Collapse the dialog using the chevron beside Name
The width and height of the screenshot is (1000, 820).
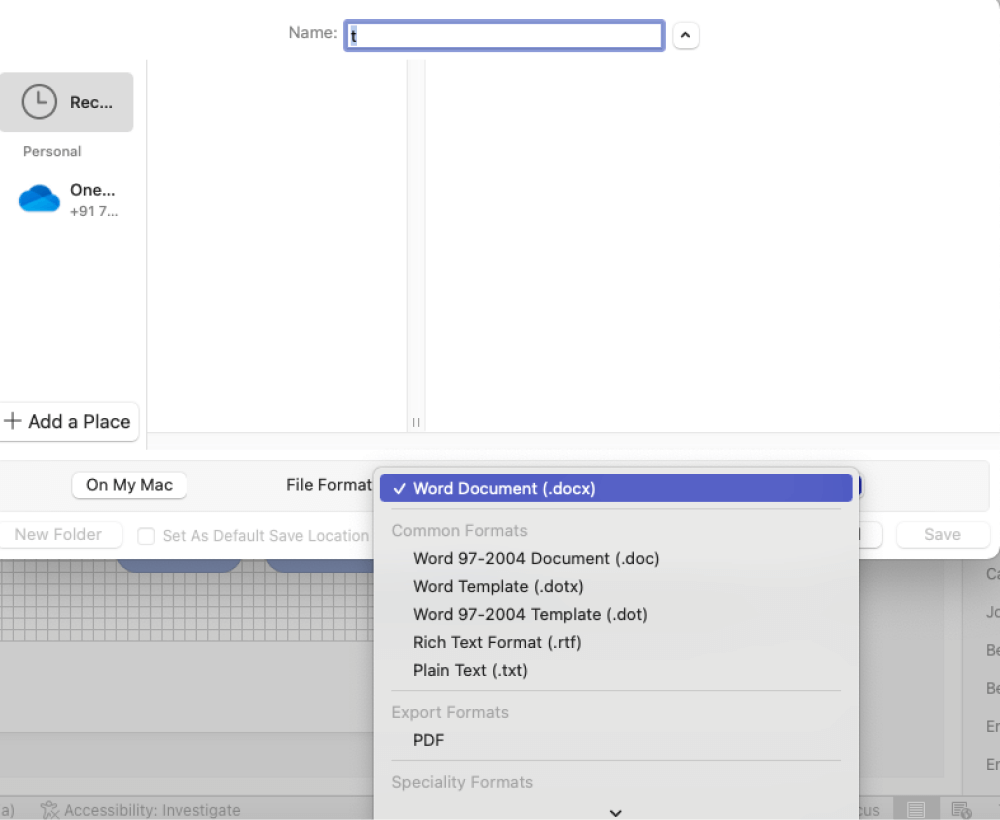685,36
